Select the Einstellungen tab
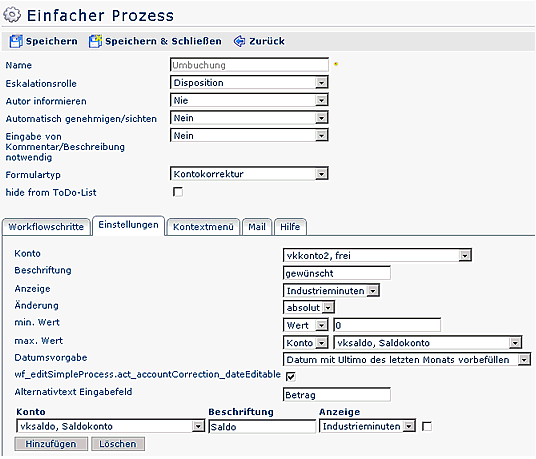Image resolution: width=536 pixels, height=459 pixels. (129, 225)
